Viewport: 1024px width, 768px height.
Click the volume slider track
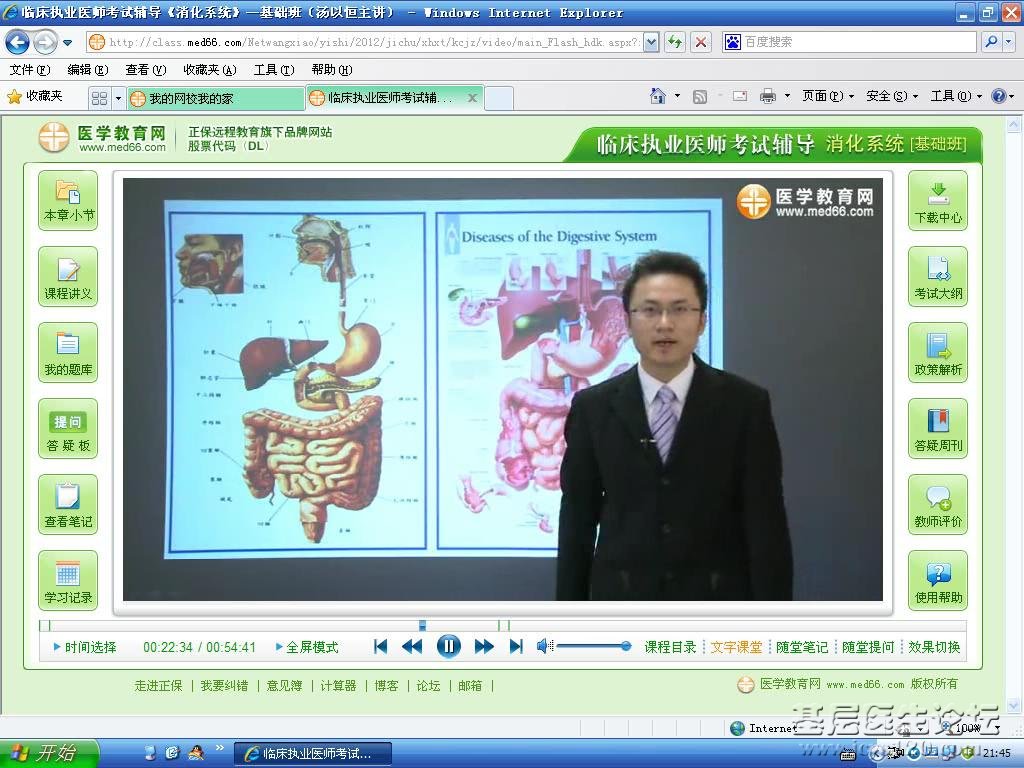[x=591, y=646]
